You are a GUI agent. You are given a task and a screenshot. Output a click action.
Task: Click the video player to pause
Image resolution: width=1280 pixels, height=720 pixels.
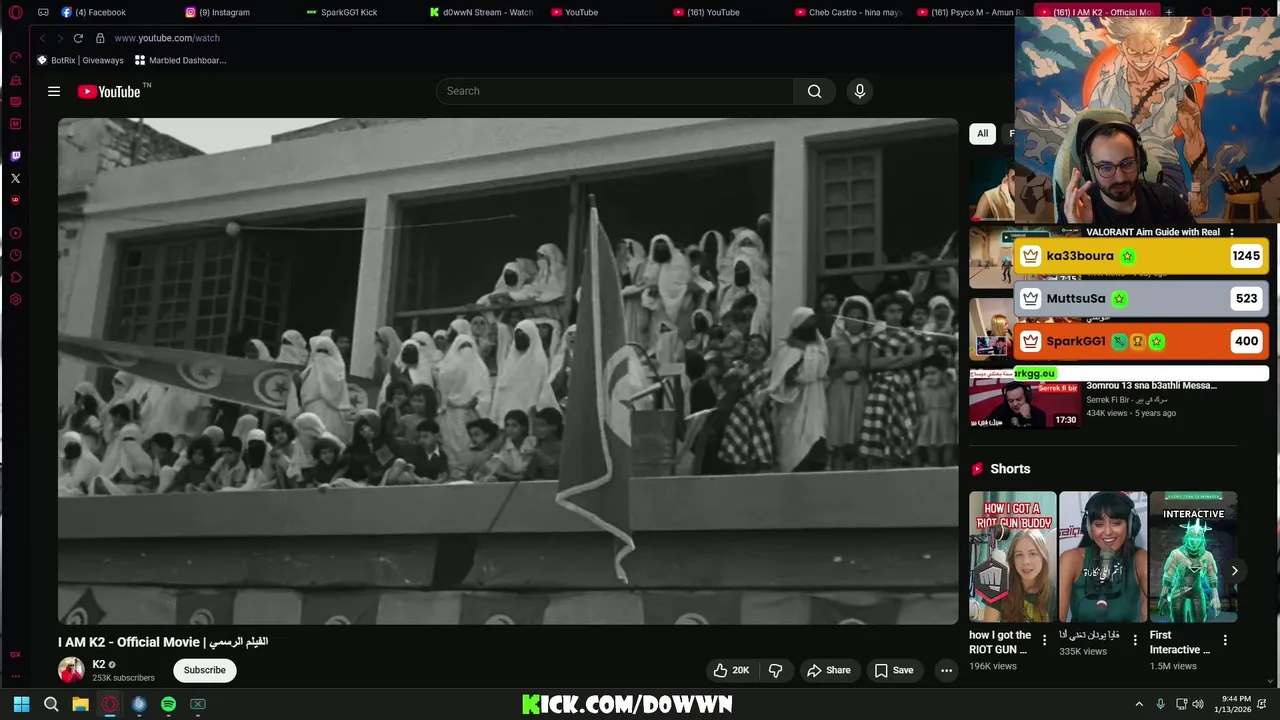coord(508,371)
